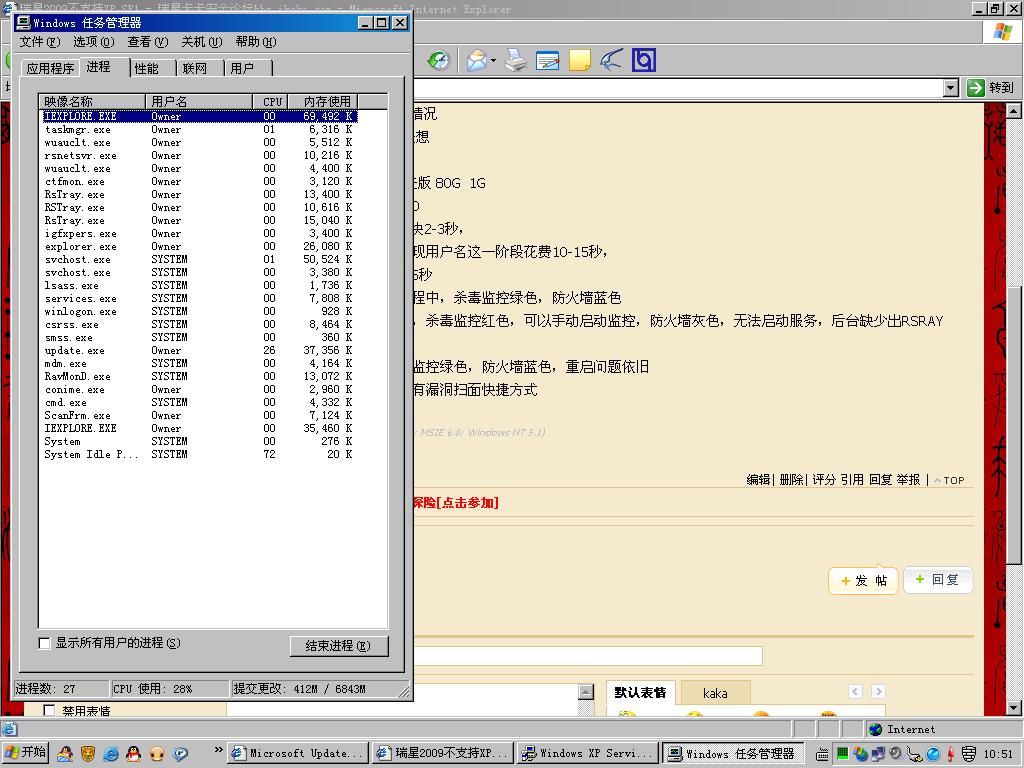Viewport: 1024px width, 768px height.
Task: Click the 举报 link on the forum post
Action: tap(908, 480)
